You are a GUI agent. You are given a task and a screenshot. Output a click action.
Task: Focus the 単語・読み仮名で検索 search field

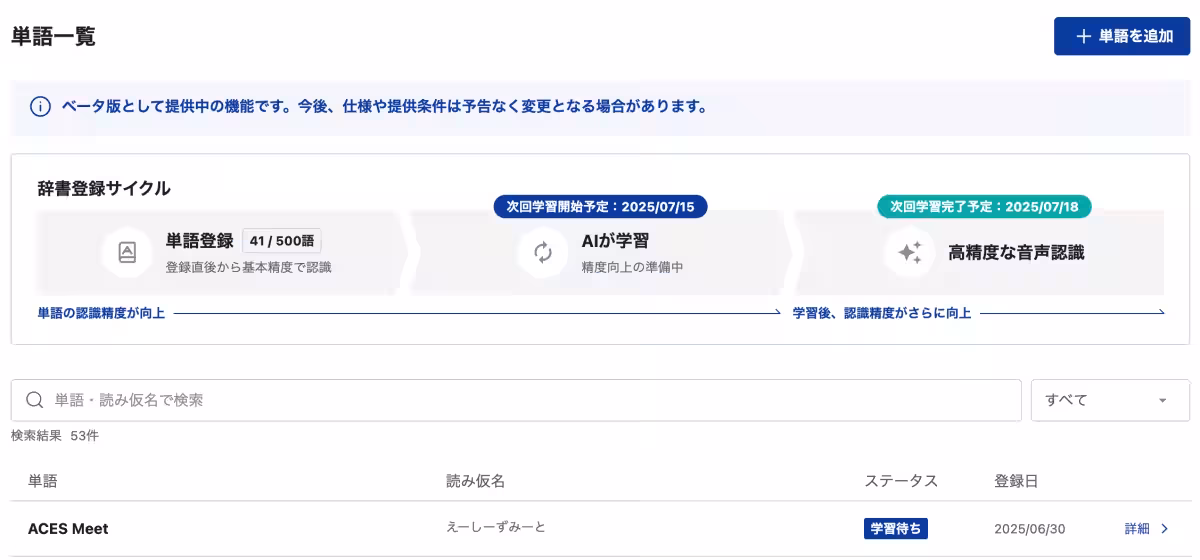[530, 400]
